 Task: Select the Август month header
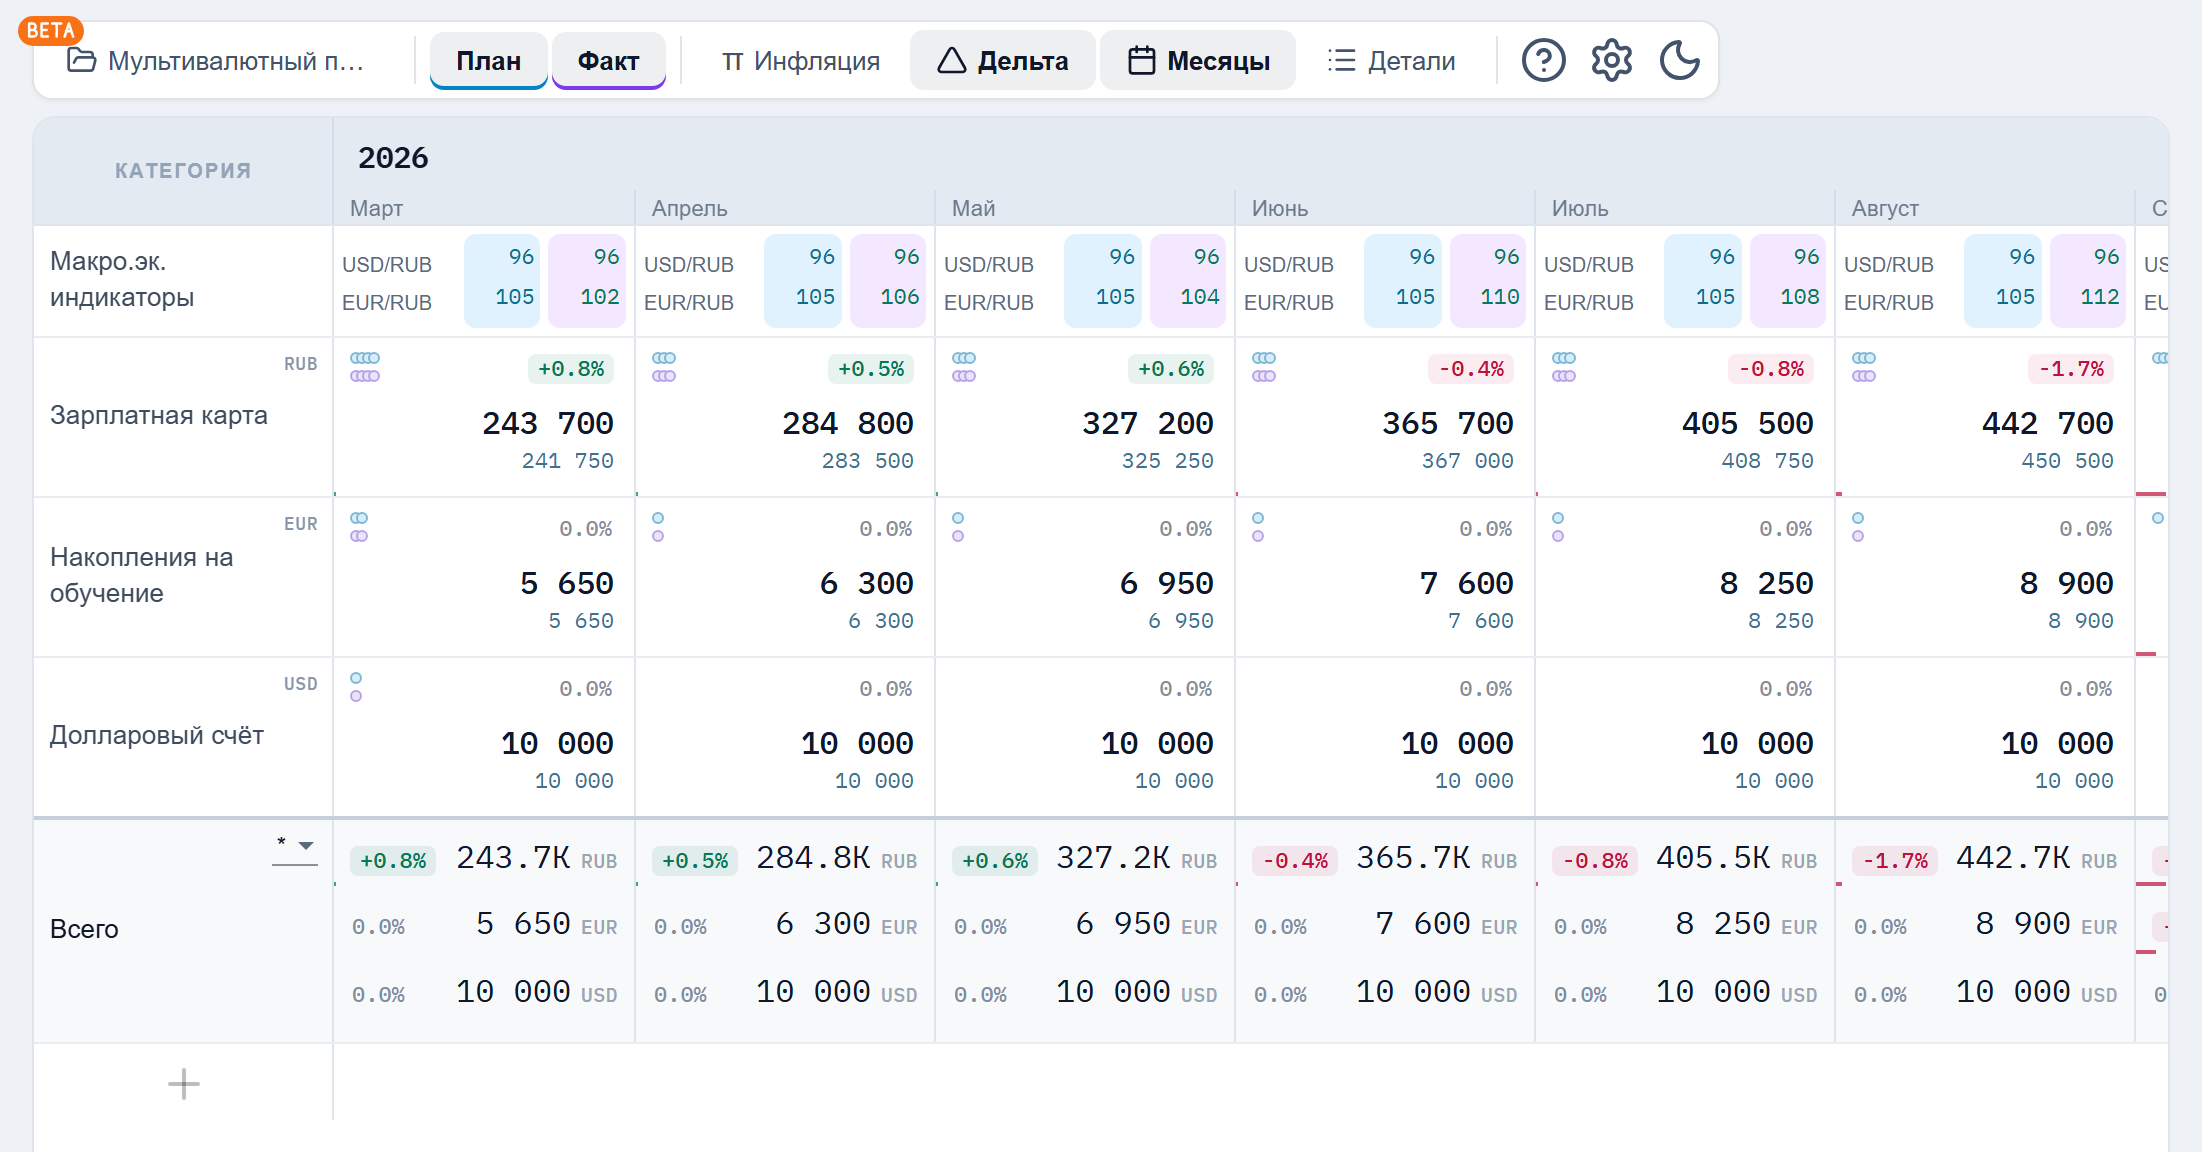click(1885, 208)
